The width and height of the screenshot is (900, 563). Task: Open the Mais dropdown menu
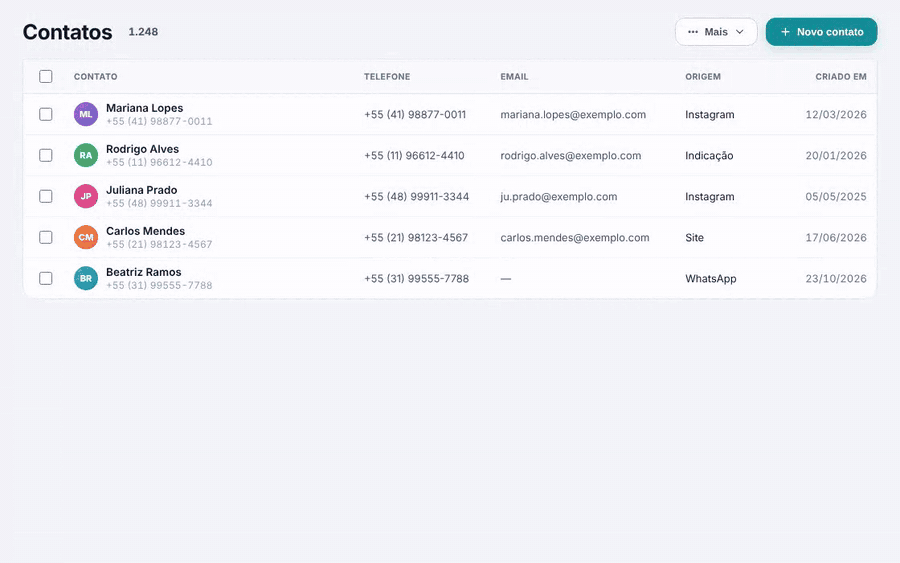[716, 32]
